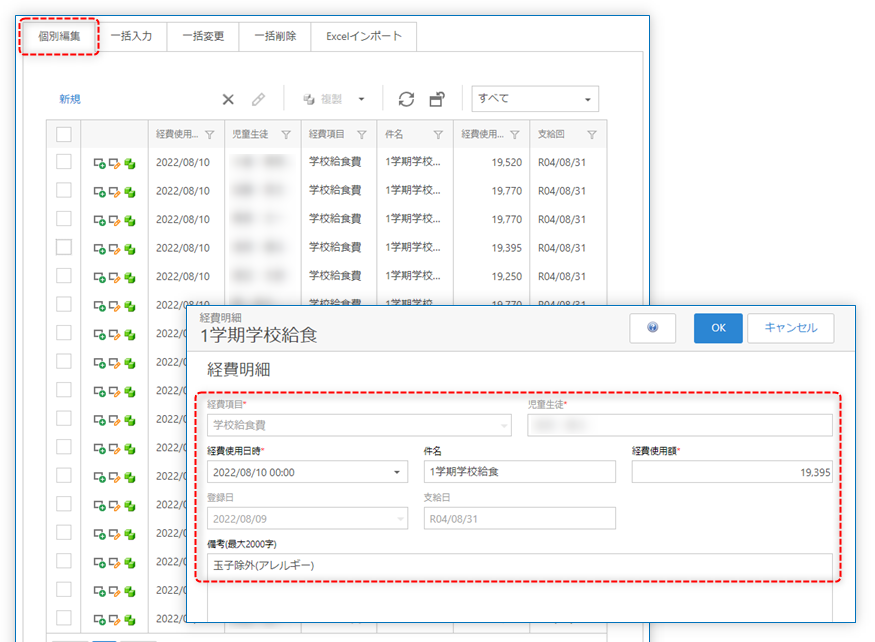Click the refresh icon in the list toolbar

pos(406,99)
